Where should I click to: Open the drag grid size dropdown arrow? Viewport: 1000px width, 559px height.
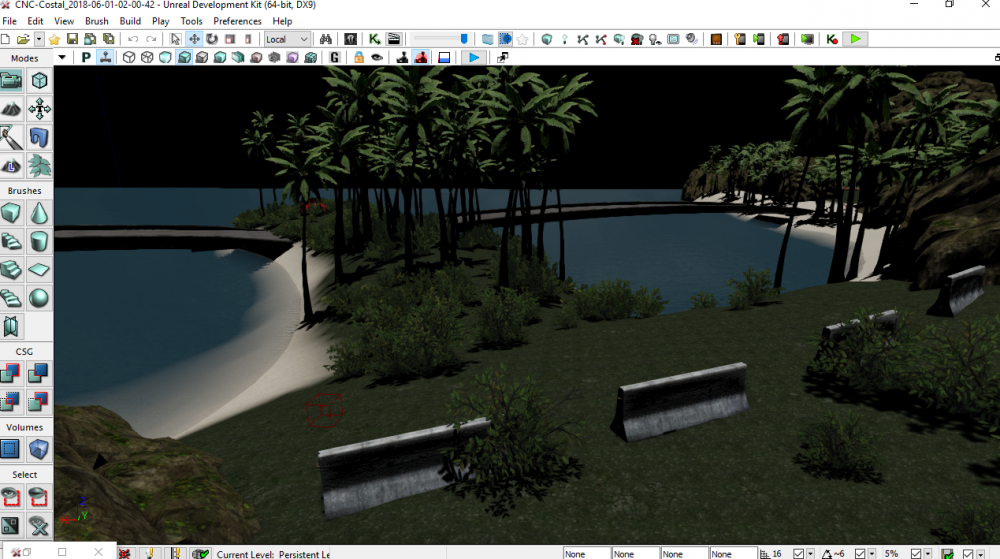click(x=810, y=554)
